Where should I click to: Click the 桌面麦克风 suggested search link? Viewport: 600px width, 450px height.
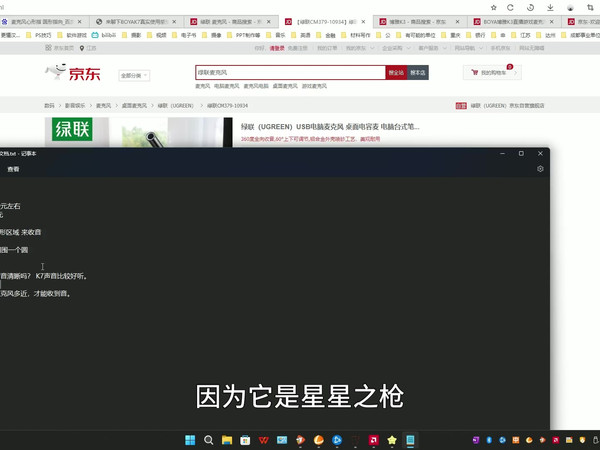[x=285, y=86]
